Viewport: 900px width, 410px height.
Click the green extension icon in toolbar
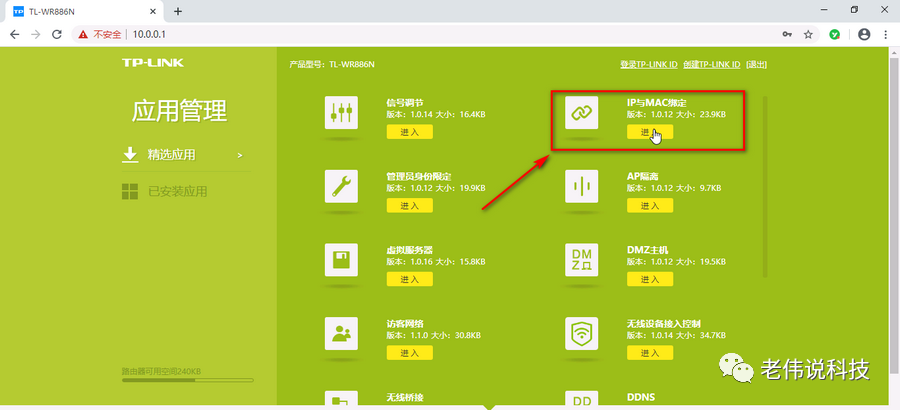click(x=835, y=34)
